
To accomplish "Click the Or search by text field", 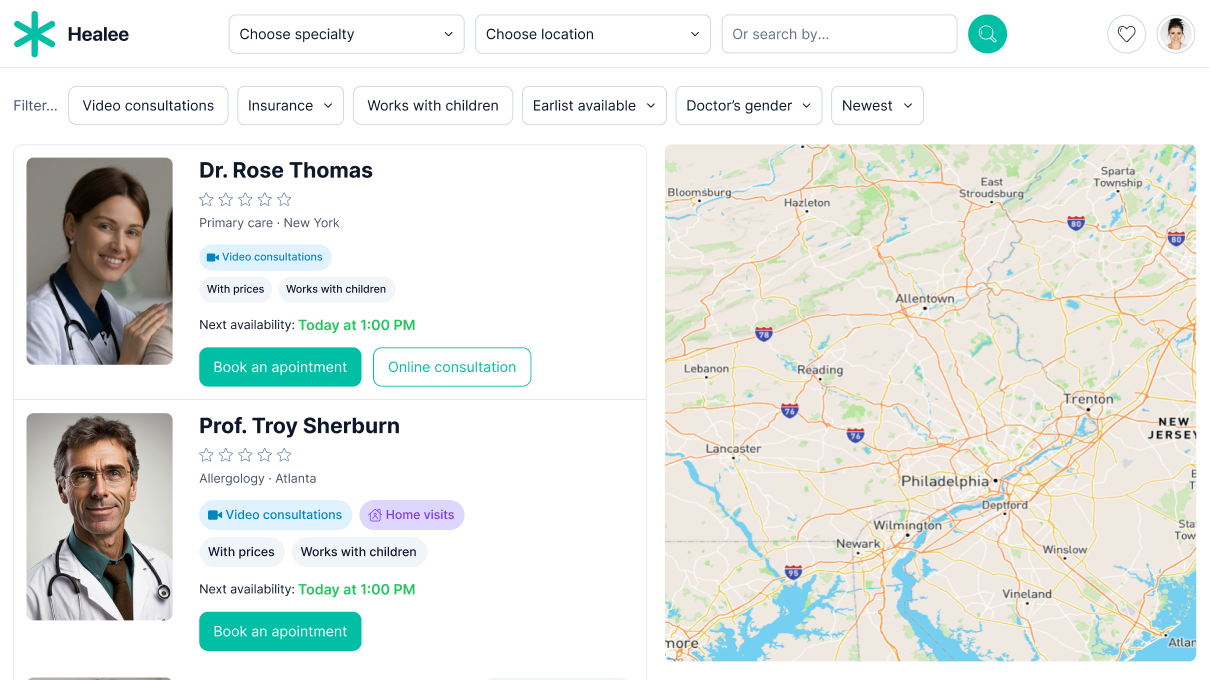I will (838, 34).
